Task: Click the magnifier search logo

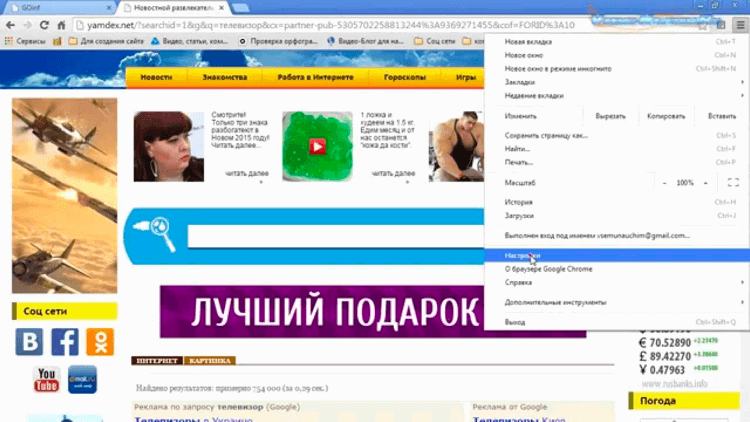Action: coord(155,233)
